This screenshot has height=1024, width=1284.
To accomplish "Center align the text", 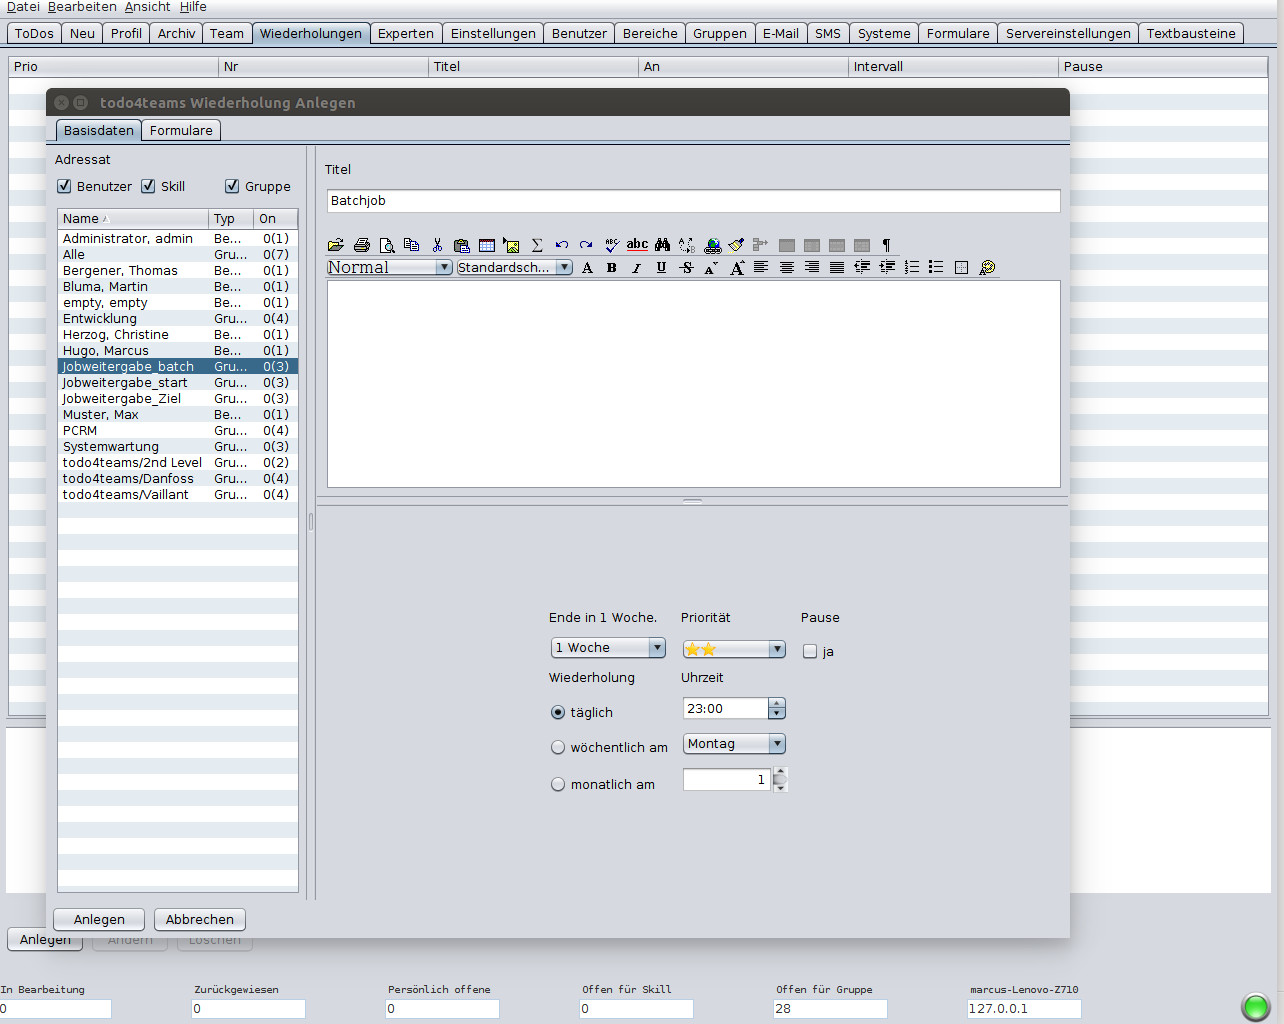I will click(787, 267).
